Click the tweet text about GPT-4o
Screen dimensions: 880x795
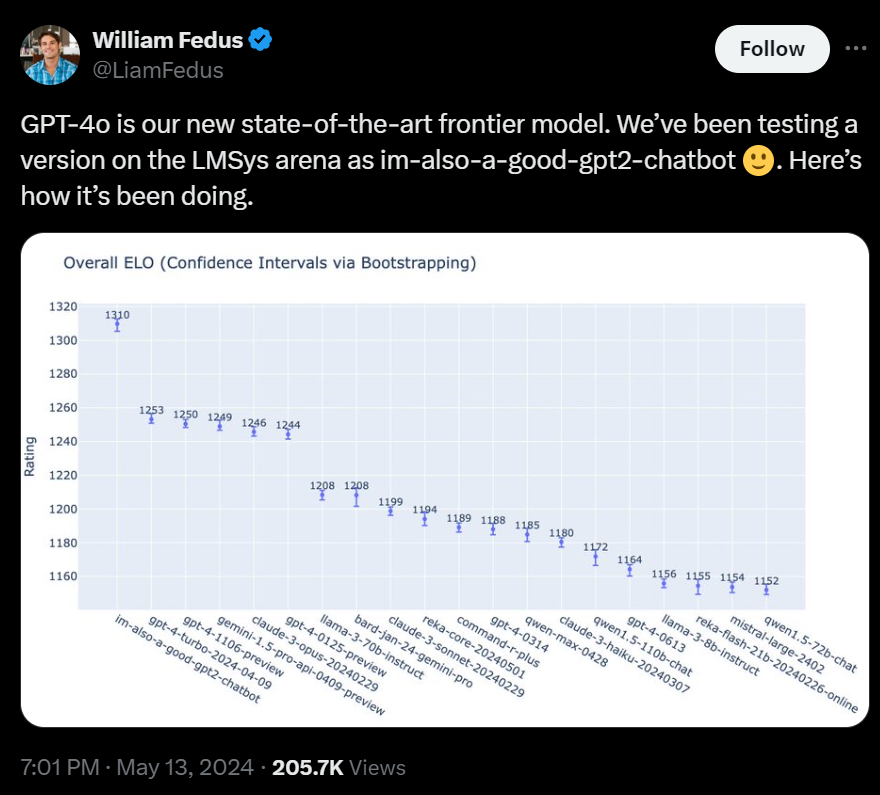[x=440, y=160]
